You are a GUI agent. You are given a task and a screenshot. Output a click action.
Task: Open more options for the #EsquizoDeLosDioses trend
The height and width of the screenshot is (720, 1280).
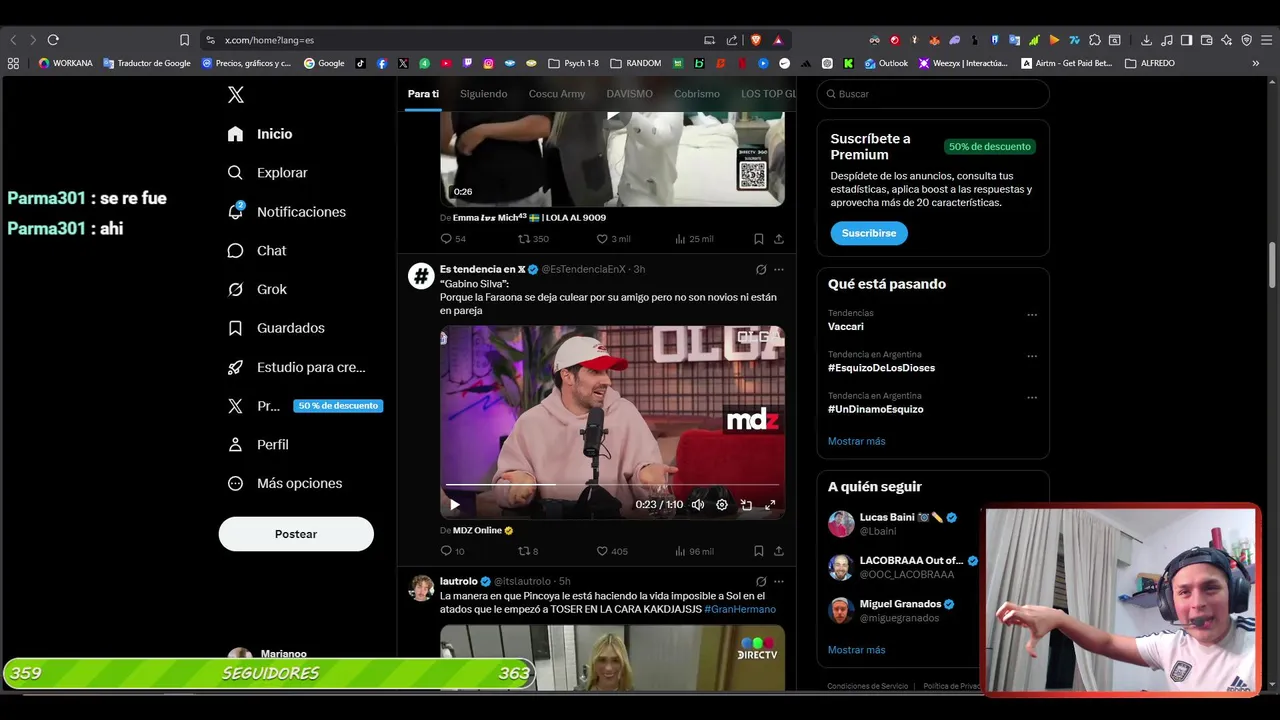1032,356
